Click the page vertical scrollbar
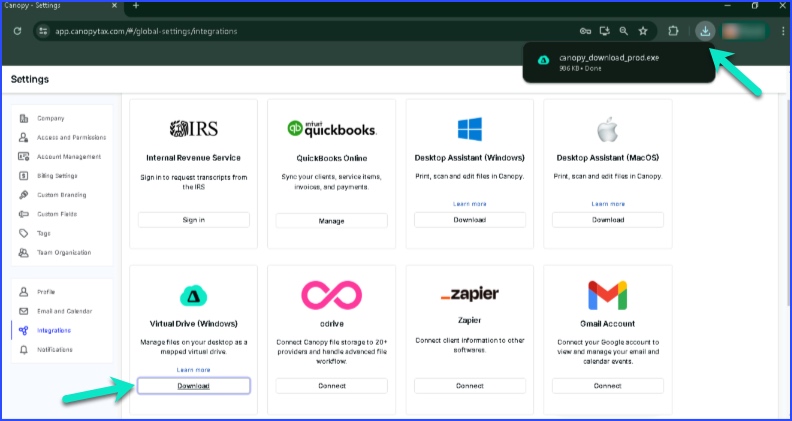The width and height of the screenshot is (792, 421). coord(789,202)
